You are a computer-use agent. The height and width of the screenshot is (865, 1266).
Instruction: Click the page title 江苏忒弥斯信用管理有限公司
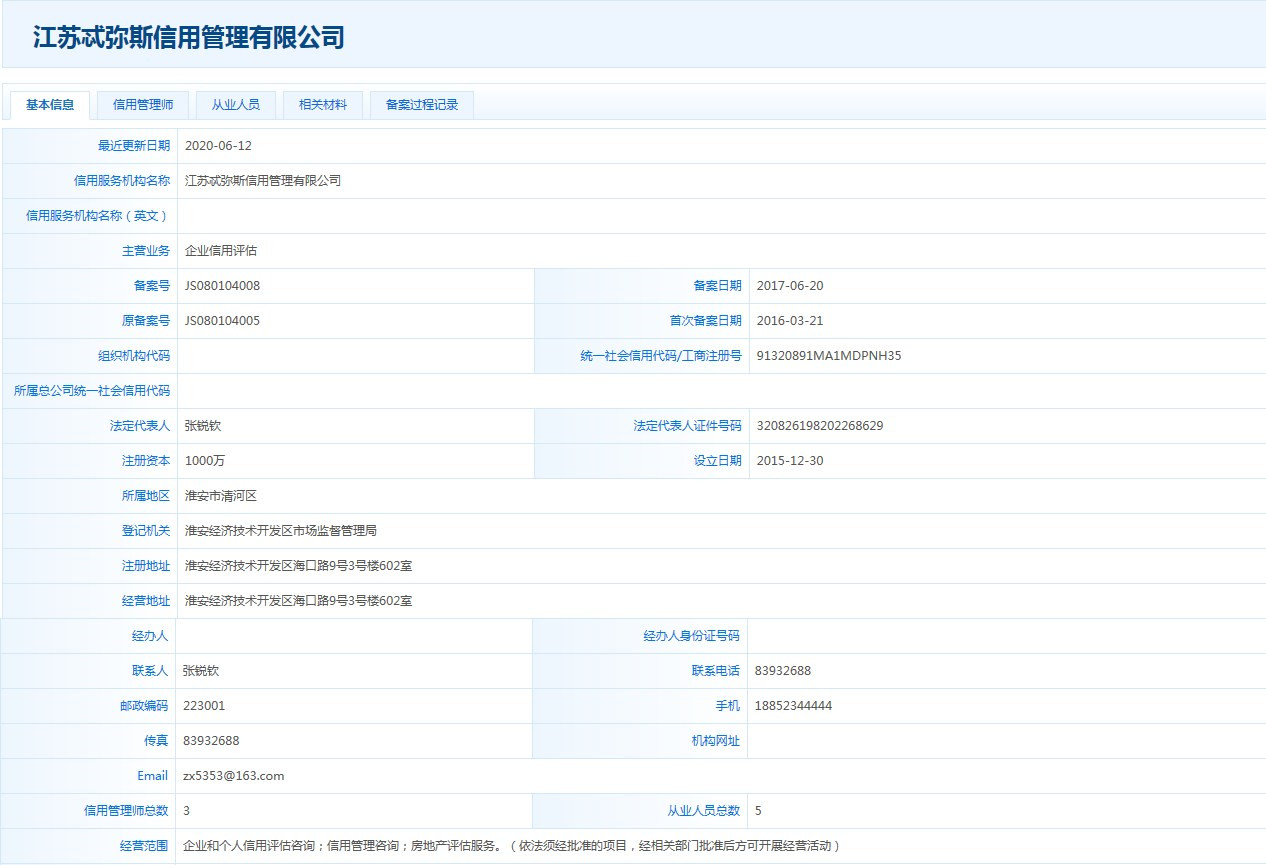pos(189,38)
